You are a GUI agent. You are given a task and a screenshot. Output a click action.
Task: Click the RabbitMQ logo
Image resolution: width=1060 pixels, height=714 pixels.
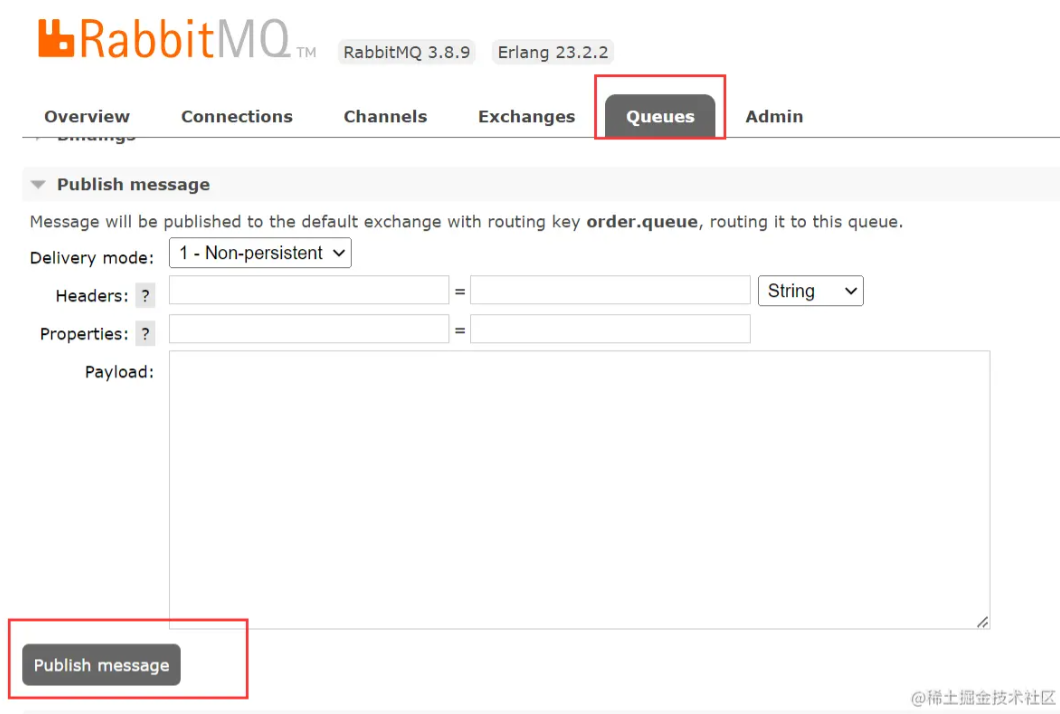(x=177, y=39)
